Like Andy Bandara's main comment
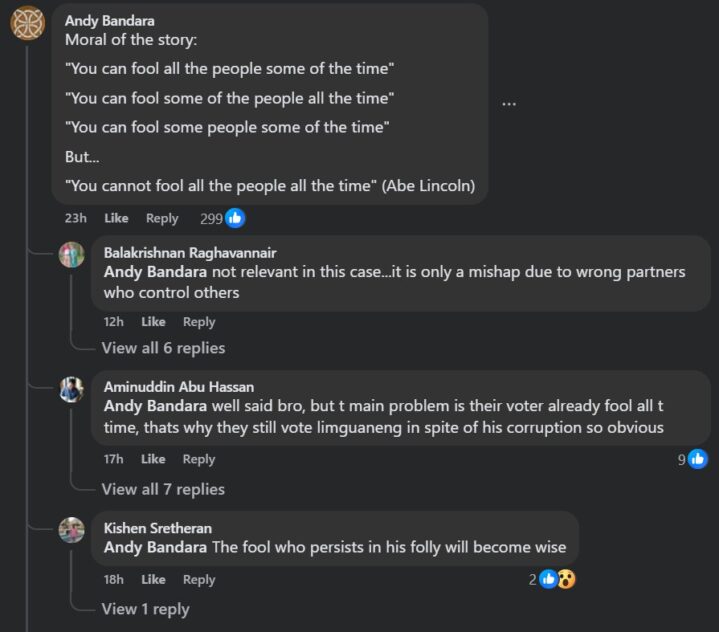This screenshot has height=632, width=719. pyautogui.click(x=117, y=218)
